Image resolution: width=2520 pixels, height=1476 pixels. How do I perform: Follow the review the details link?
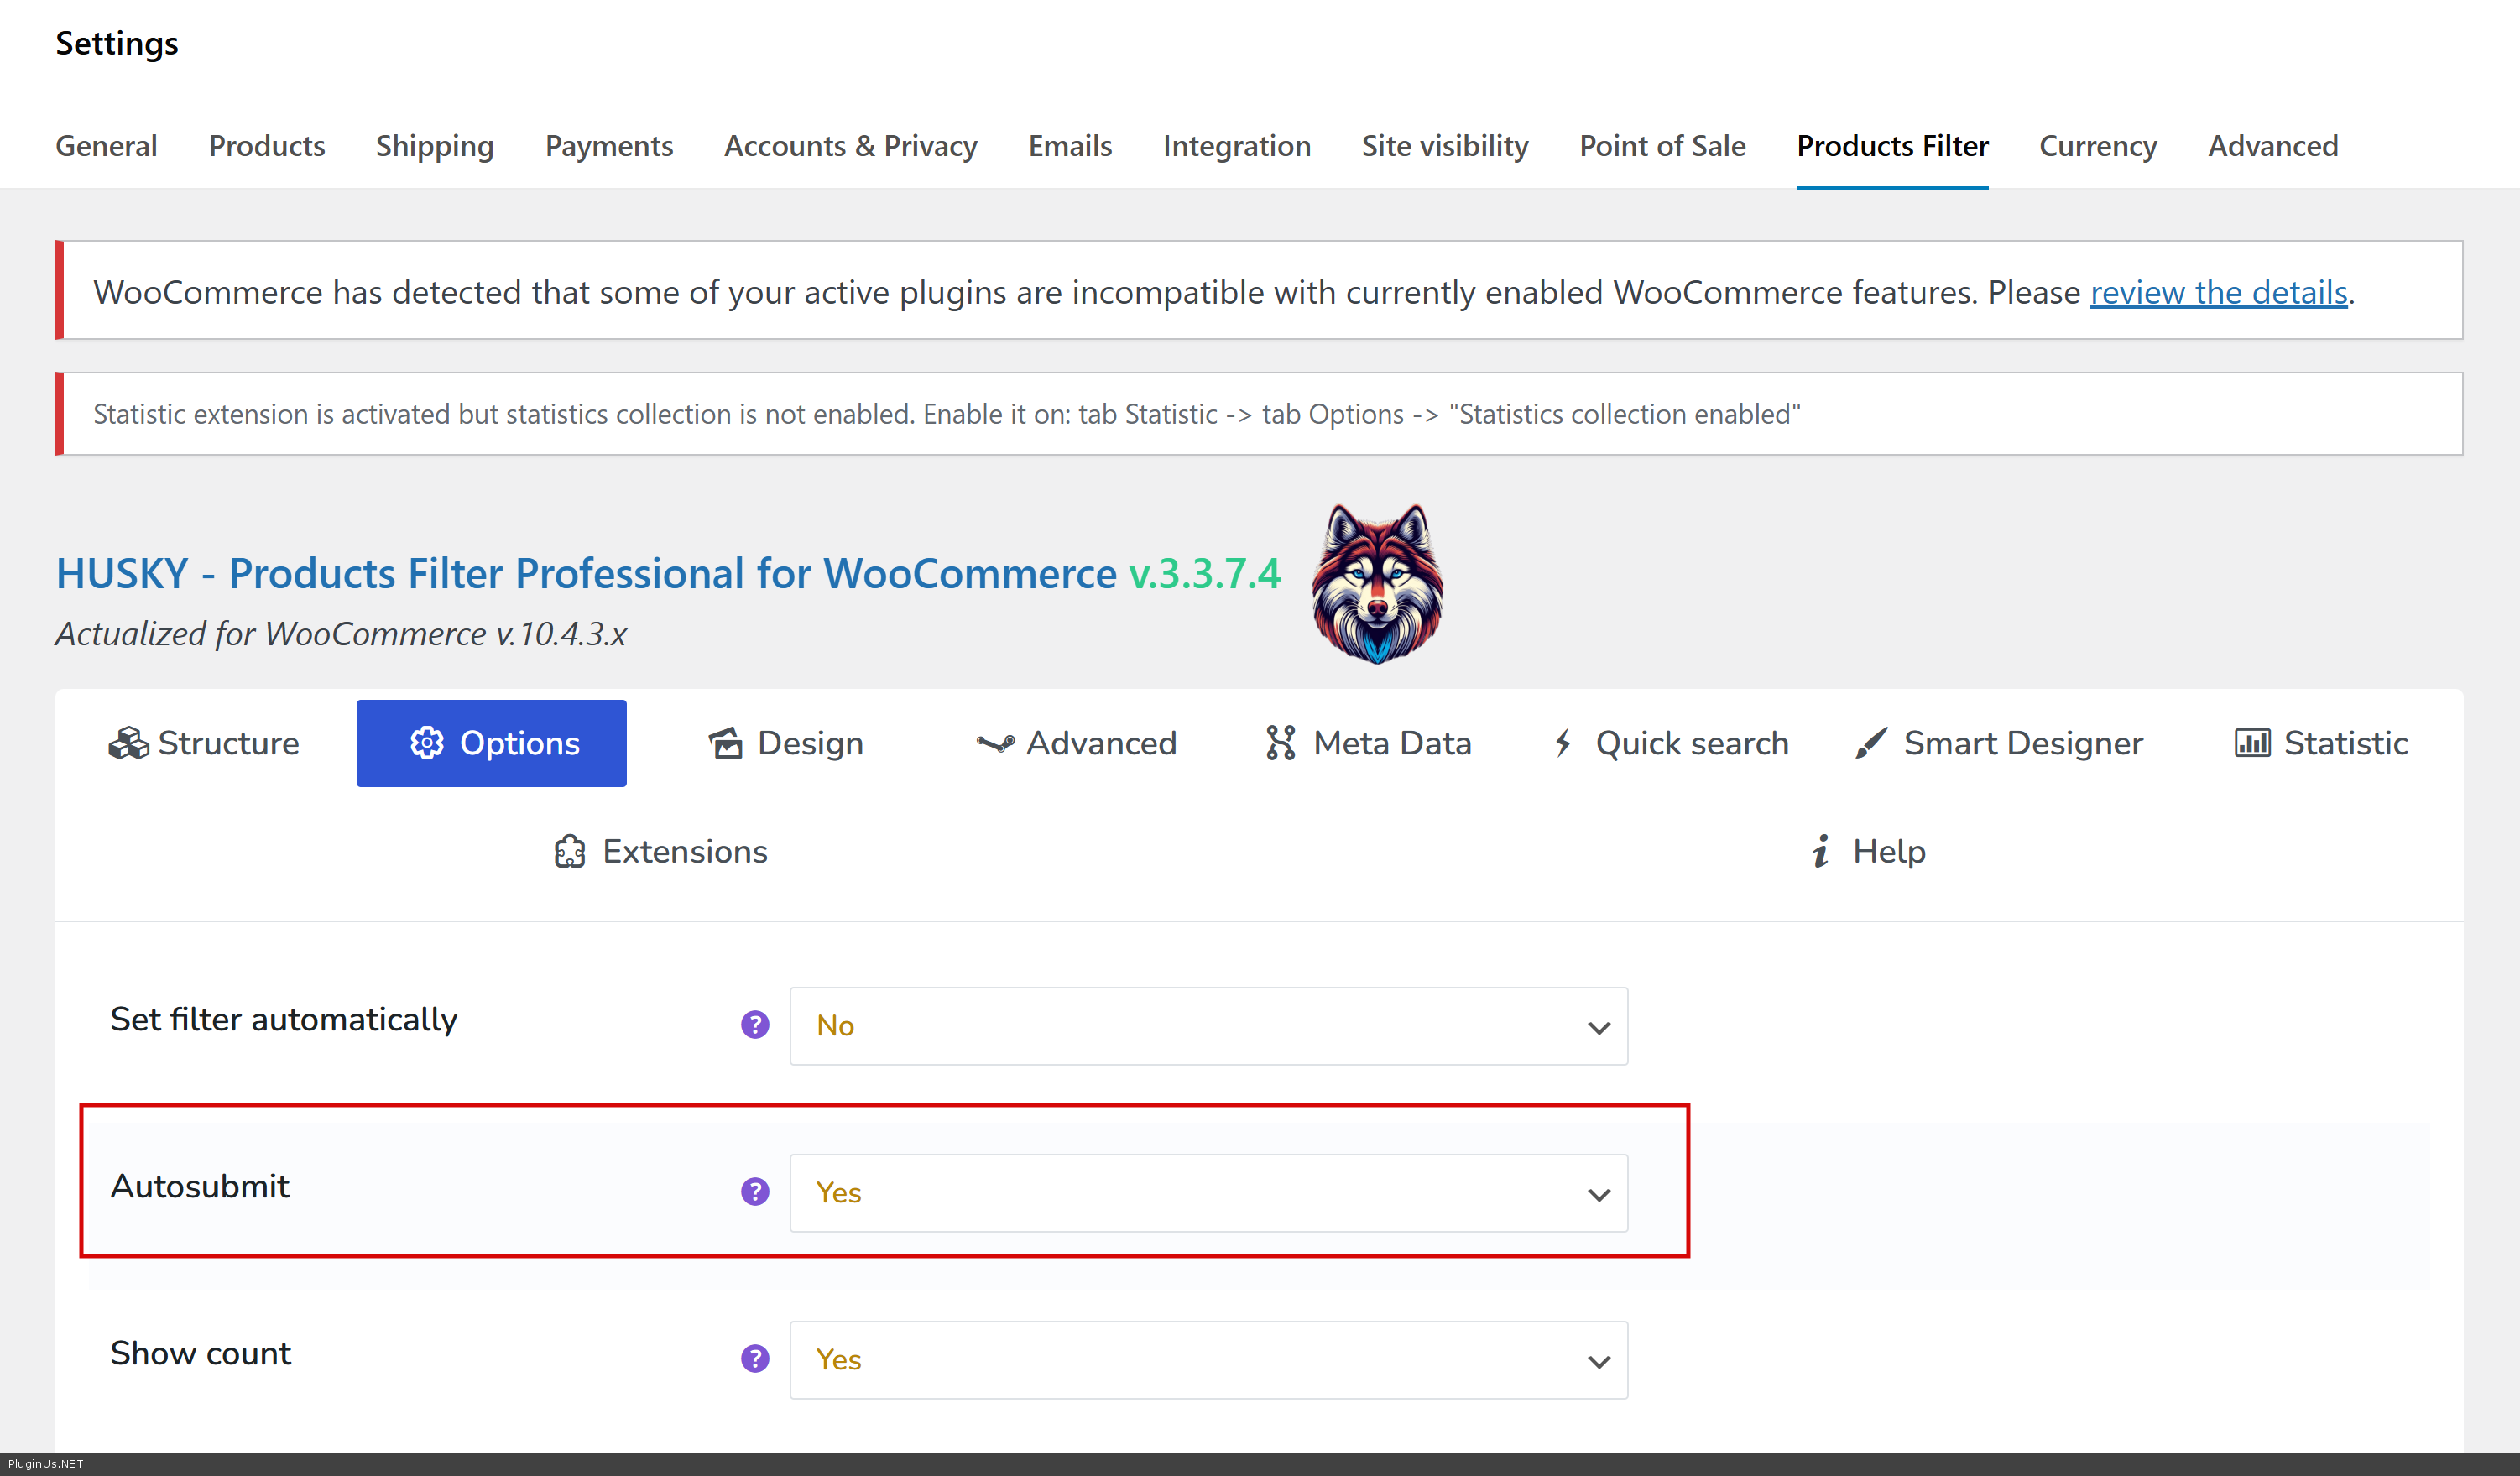coord(2218,292)
